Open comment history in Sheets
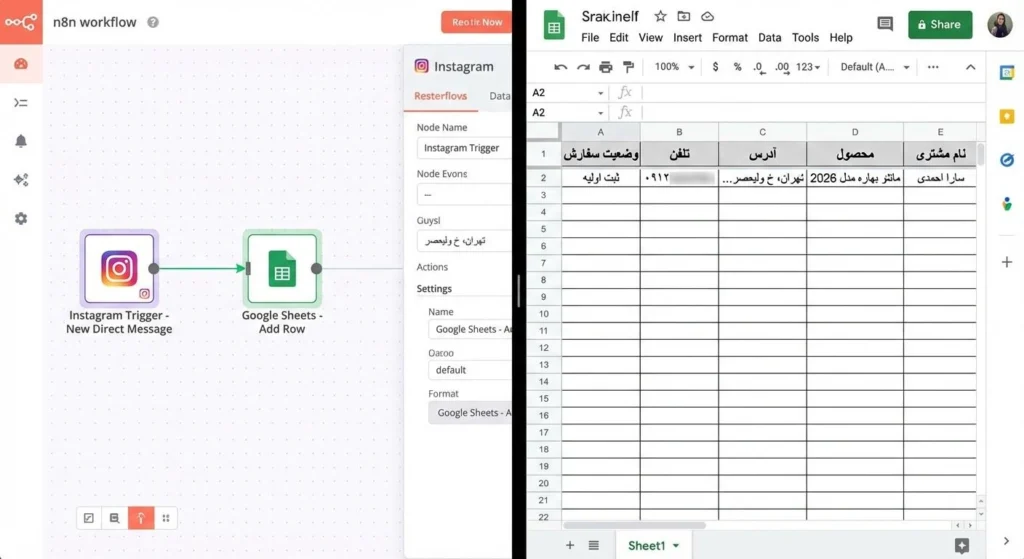The width and height of the screenshot is (1024, 559). point(885,24)
